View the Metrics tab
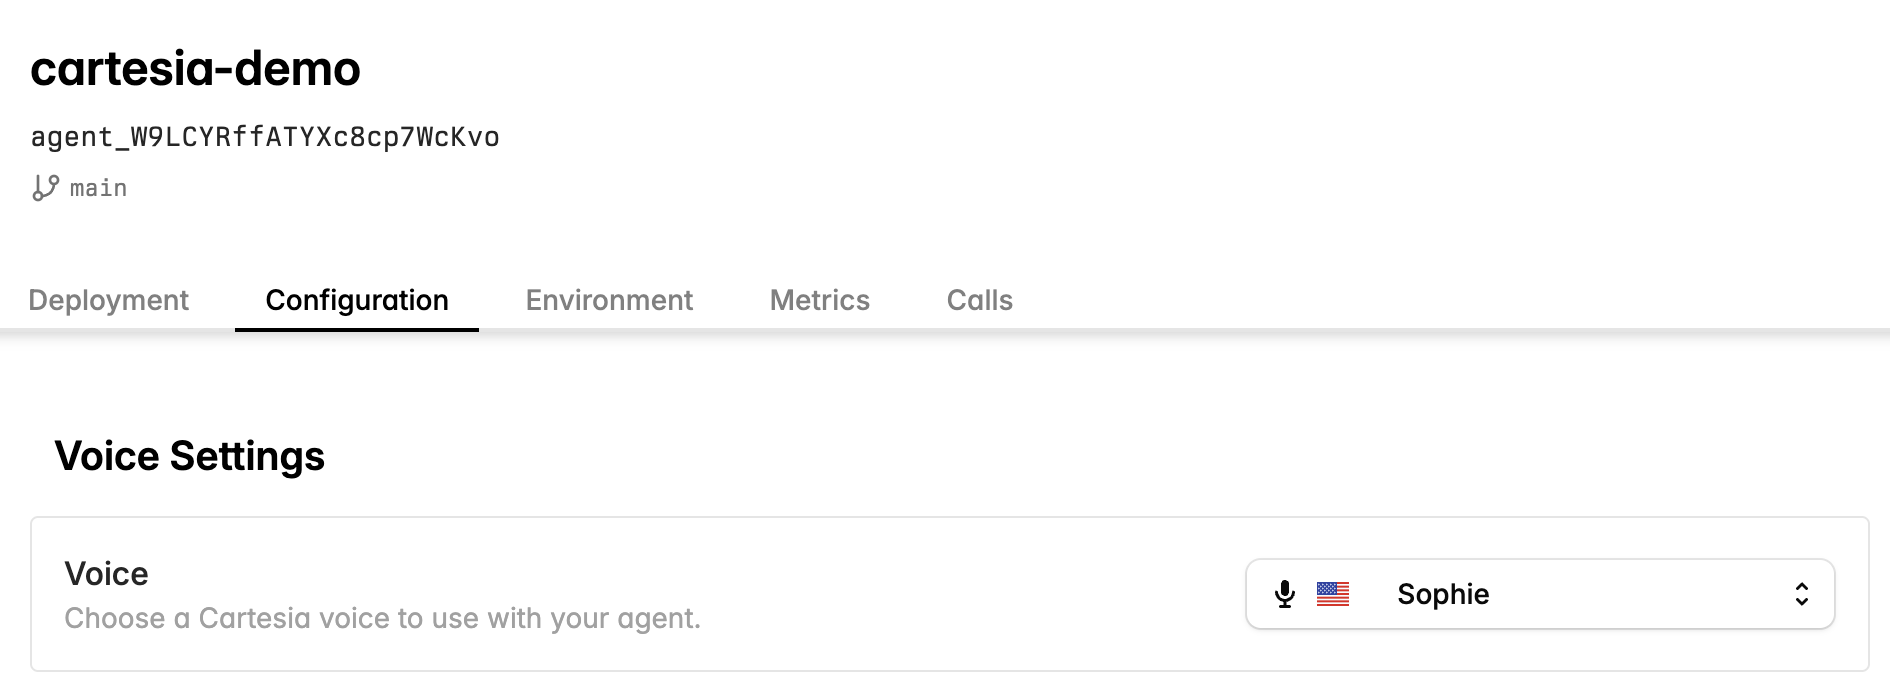The image size is (1890, 690). click(819, 300)
